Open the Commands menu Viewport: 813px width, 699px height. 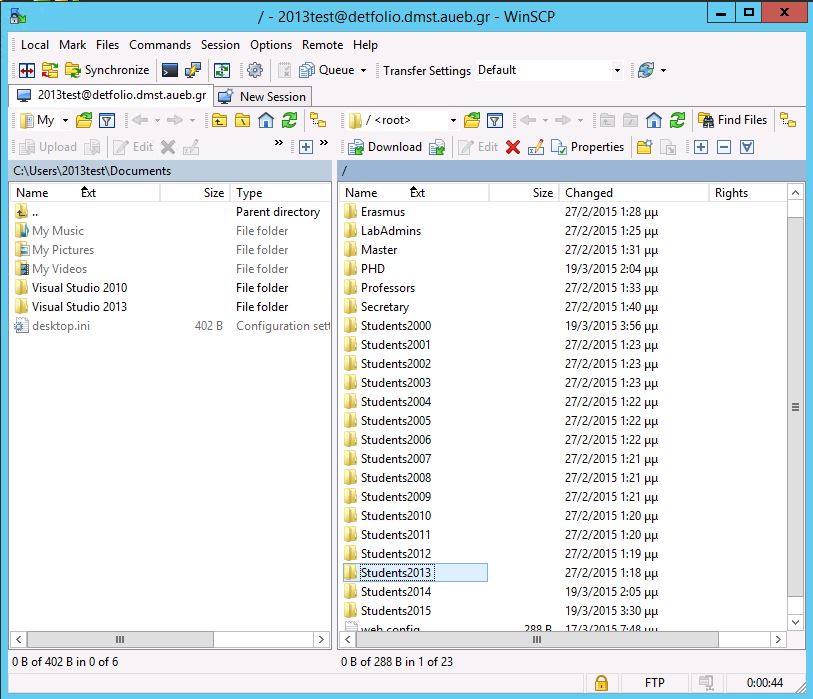point(159,45)
